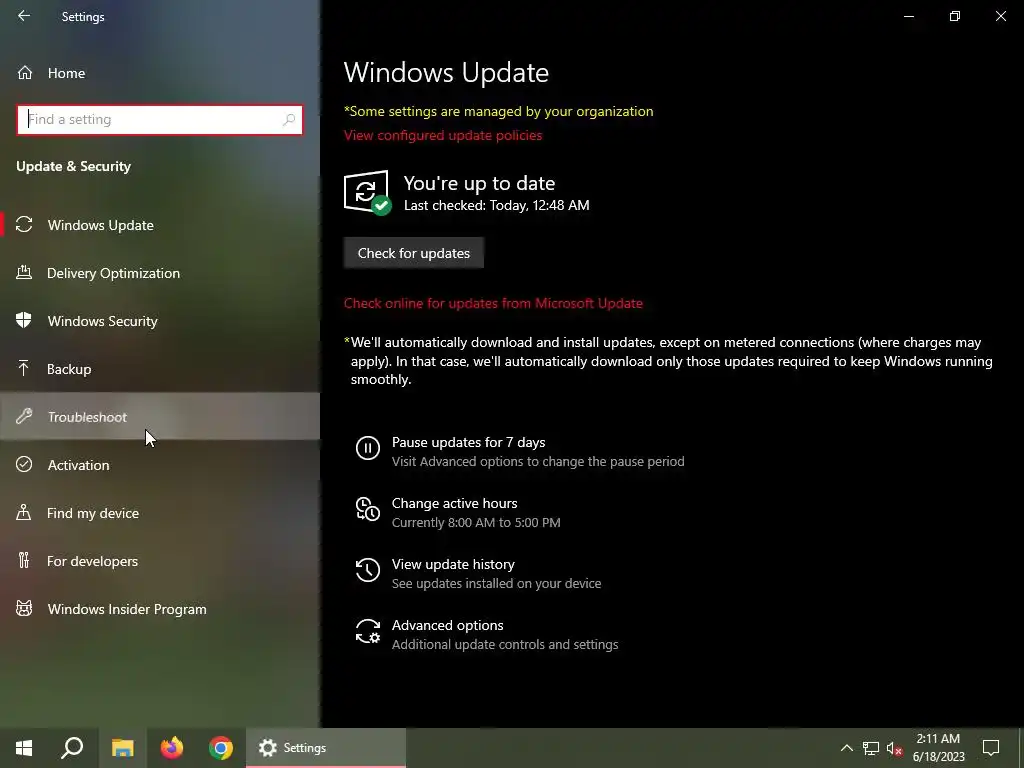Open the notification action center icon

(x=991, y=748)
